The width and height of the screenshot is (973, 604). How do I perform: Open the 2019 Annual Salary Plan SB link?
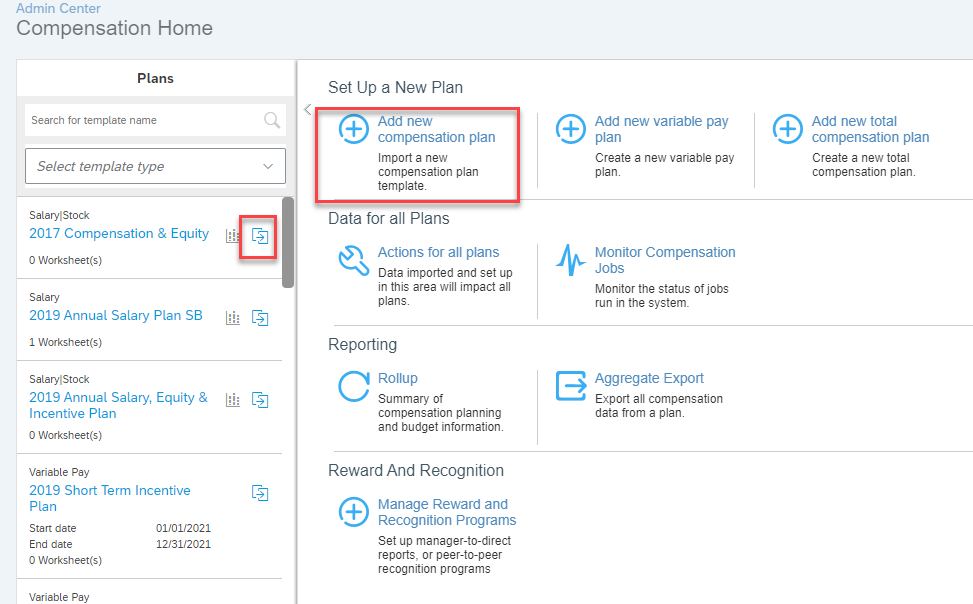(x=116, y=315)
